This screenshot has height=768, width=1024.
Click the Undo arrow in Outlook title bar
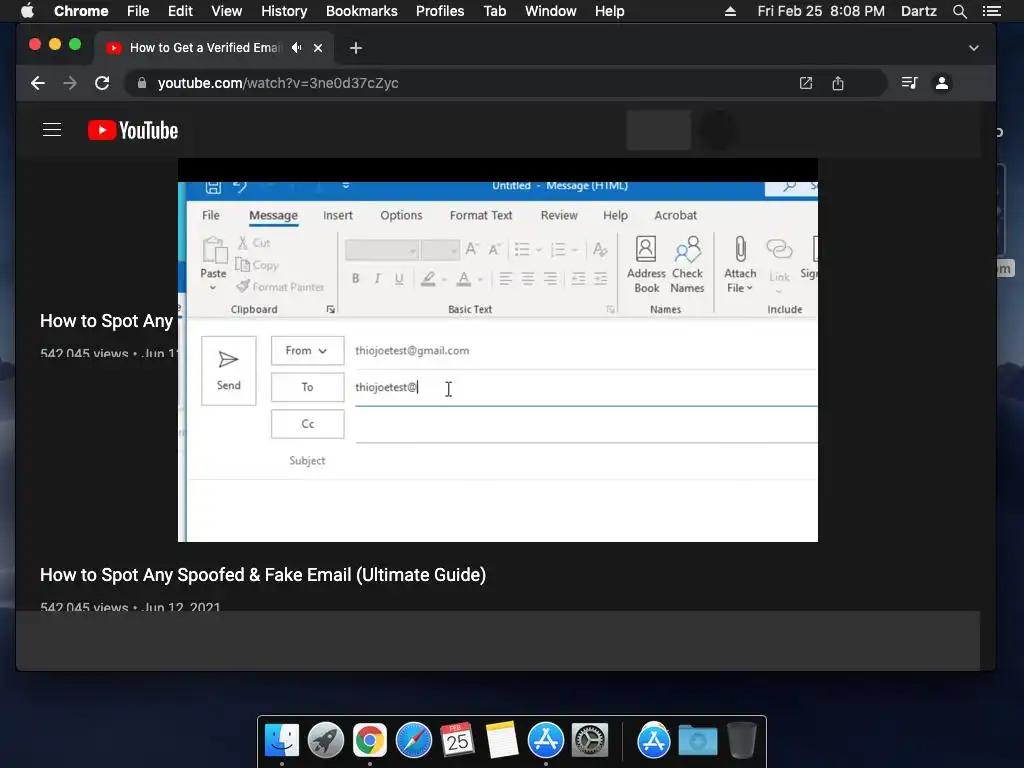240,187
